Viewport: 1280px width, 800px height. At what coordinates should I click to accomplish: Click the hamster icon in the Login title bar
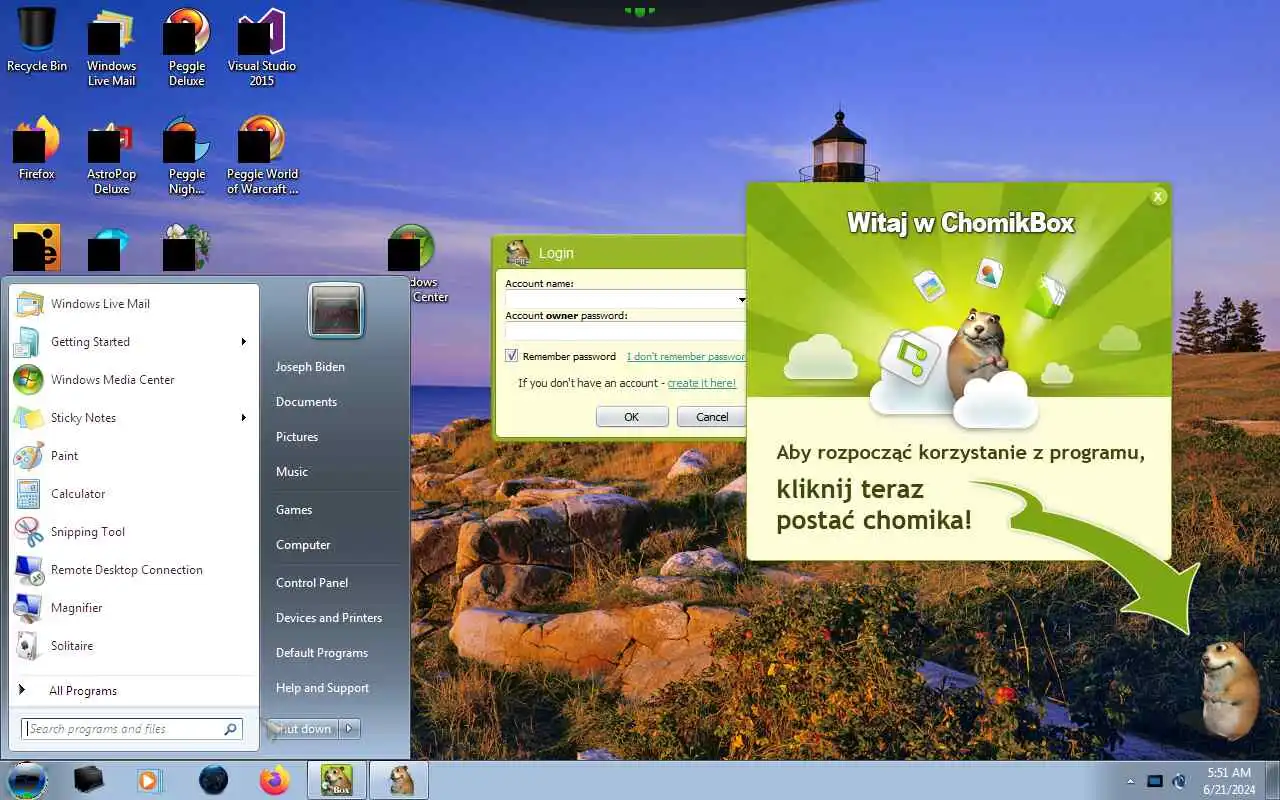click(518, 252)
